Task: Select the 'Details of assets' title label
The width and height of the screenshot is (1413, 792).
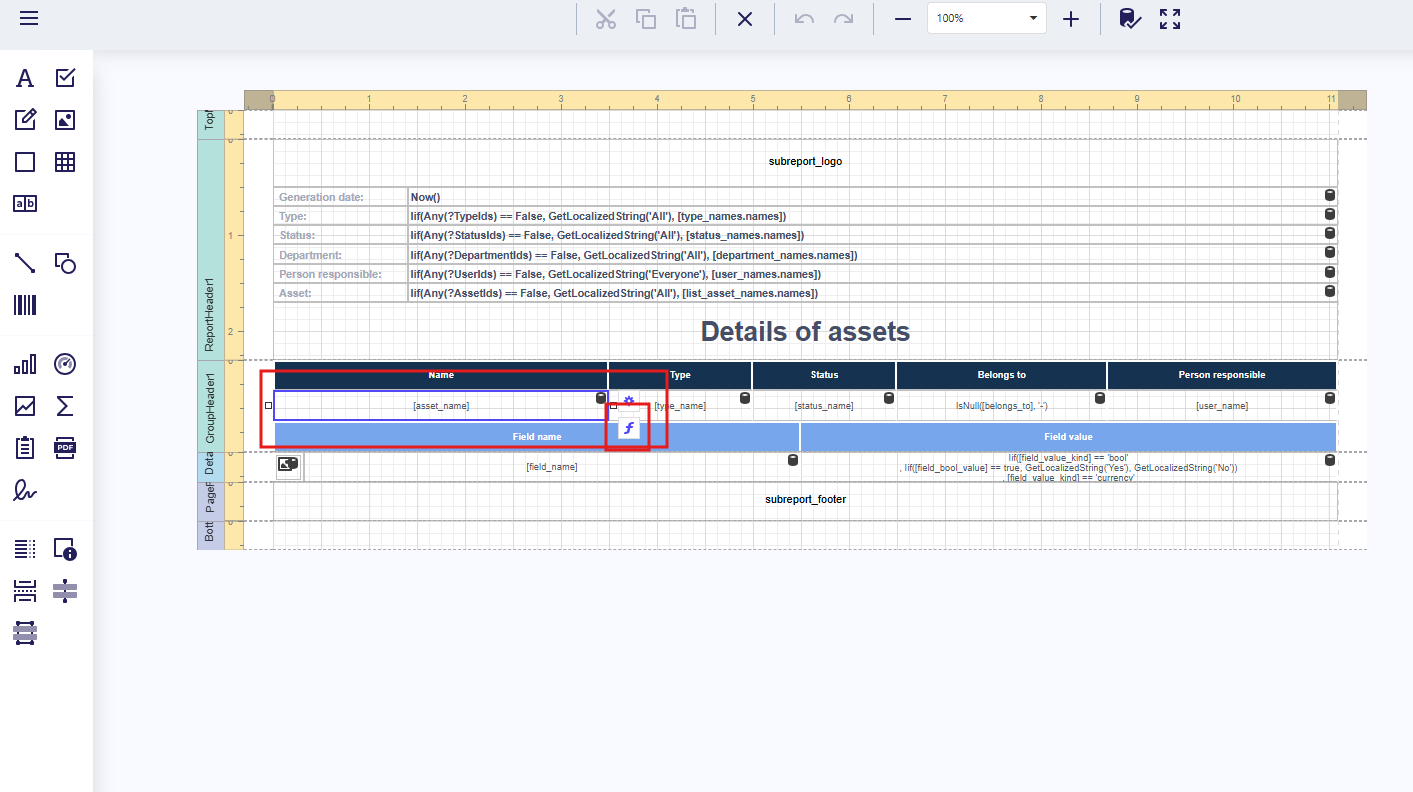Action: 805,332
